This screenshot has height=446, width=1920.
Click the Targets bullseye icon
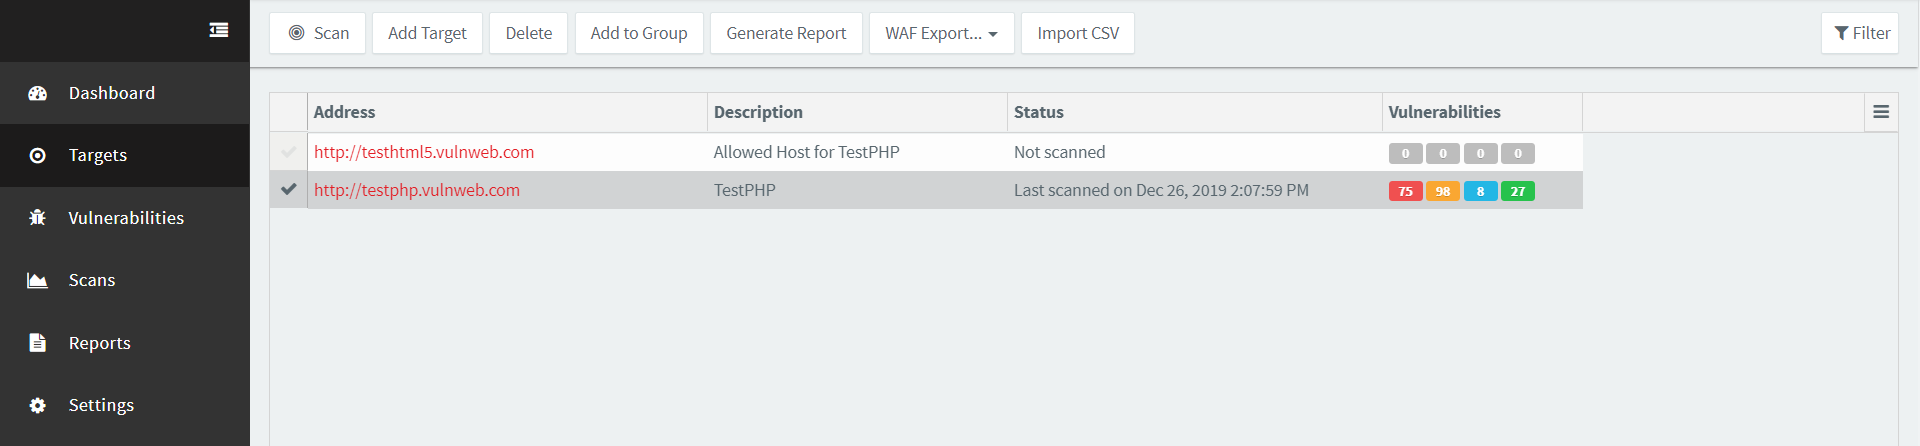38,155
